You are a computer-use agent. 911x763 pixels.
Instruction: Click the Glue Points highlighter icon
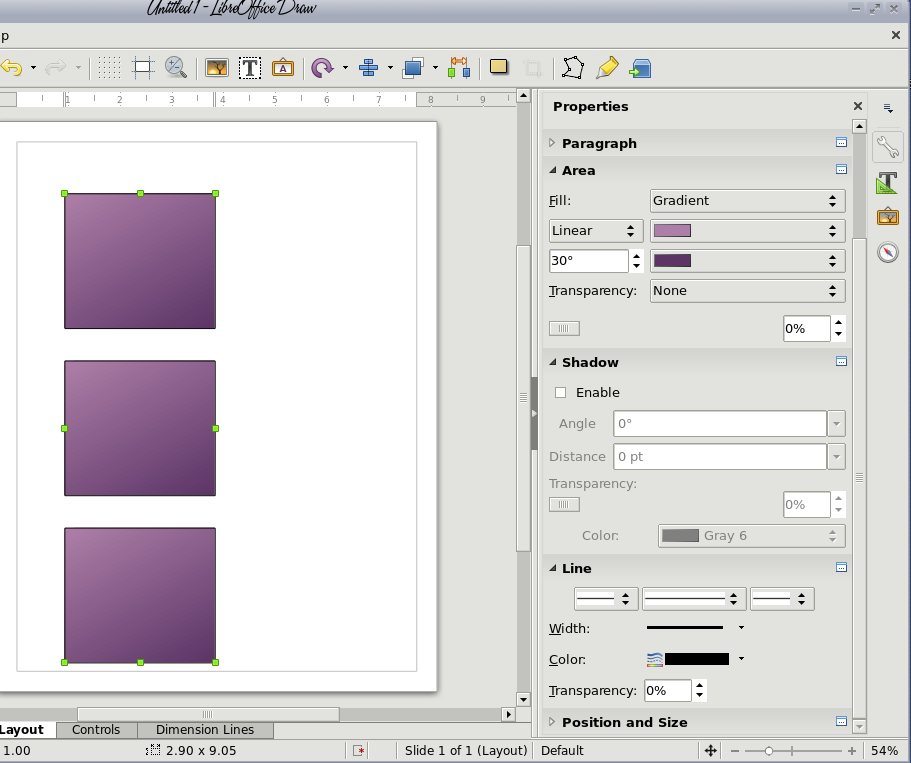tap(607, 68)
